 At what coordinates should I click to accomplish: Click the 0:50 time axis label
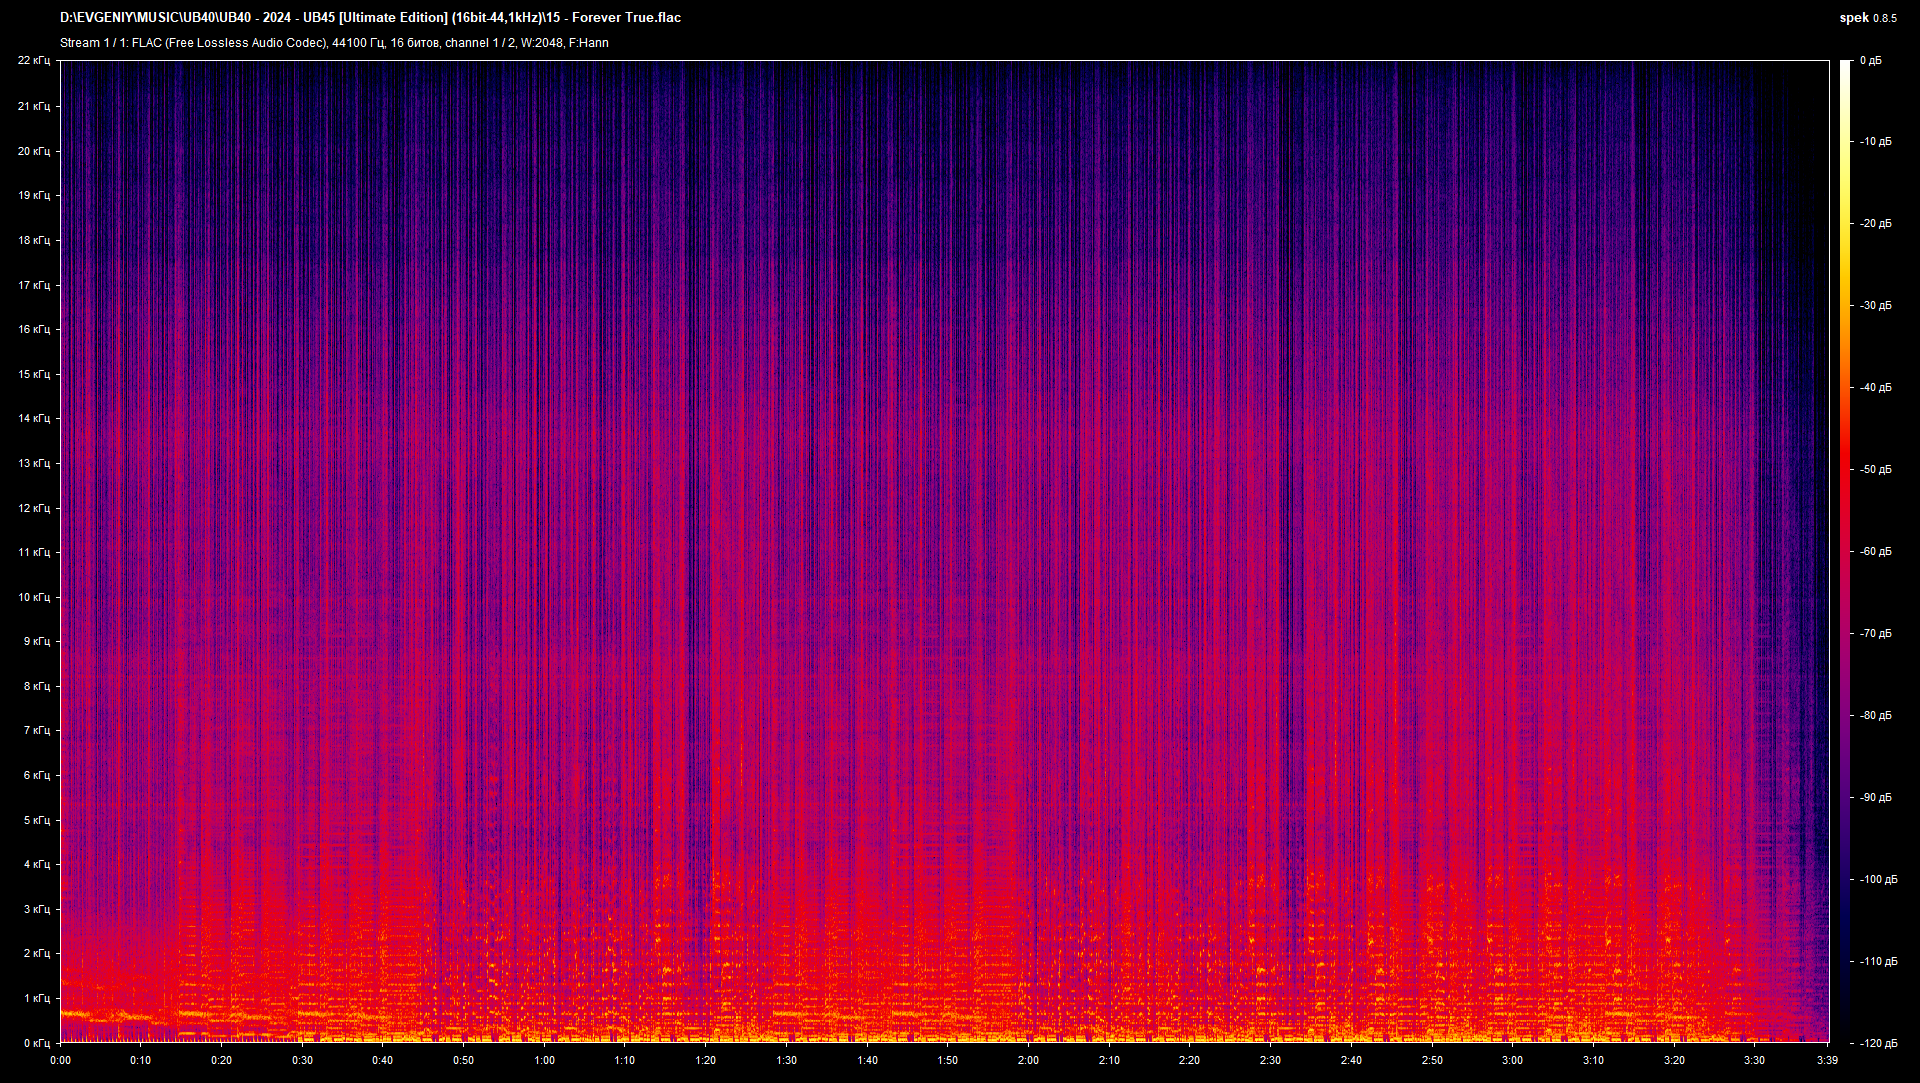coord(464,1060)
